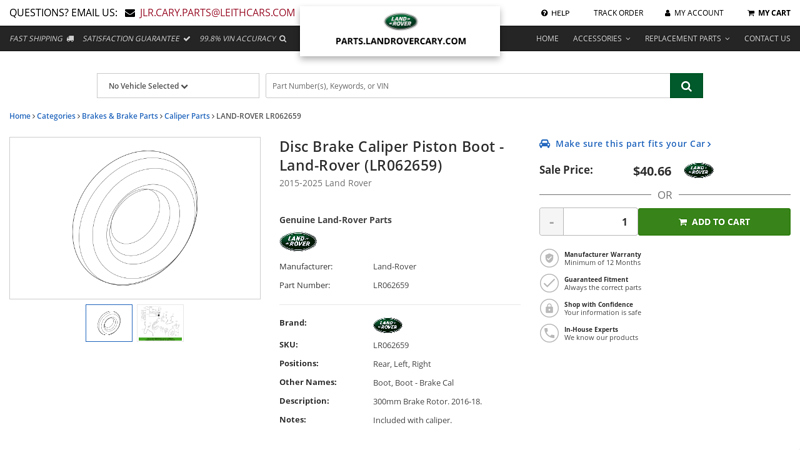Click the $40.66 sale price text
Viewport: 800px width, 450px height.
click(x=652, y=171)
